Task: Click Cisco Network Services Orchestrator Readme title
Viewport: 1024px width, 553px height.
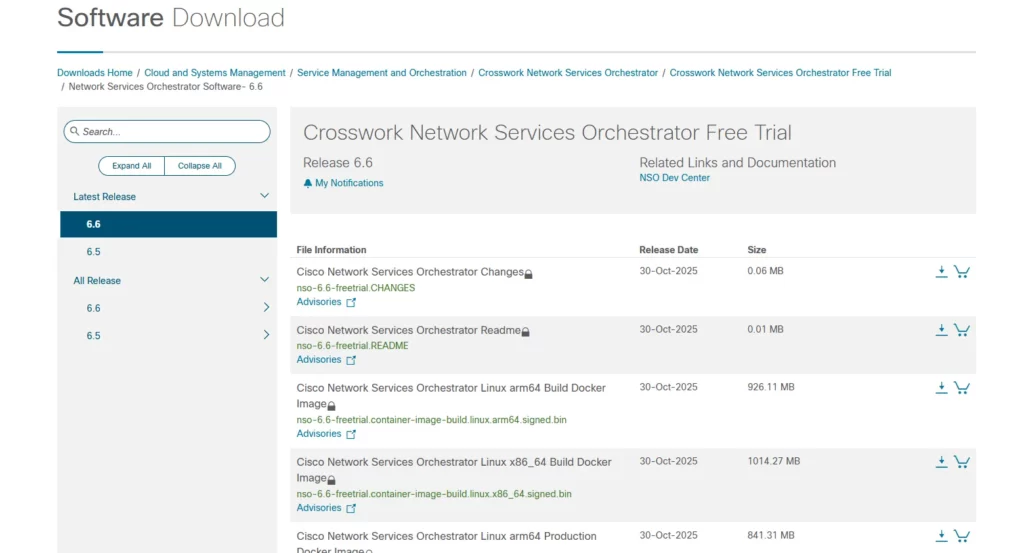Action: (x=409, y=330)
